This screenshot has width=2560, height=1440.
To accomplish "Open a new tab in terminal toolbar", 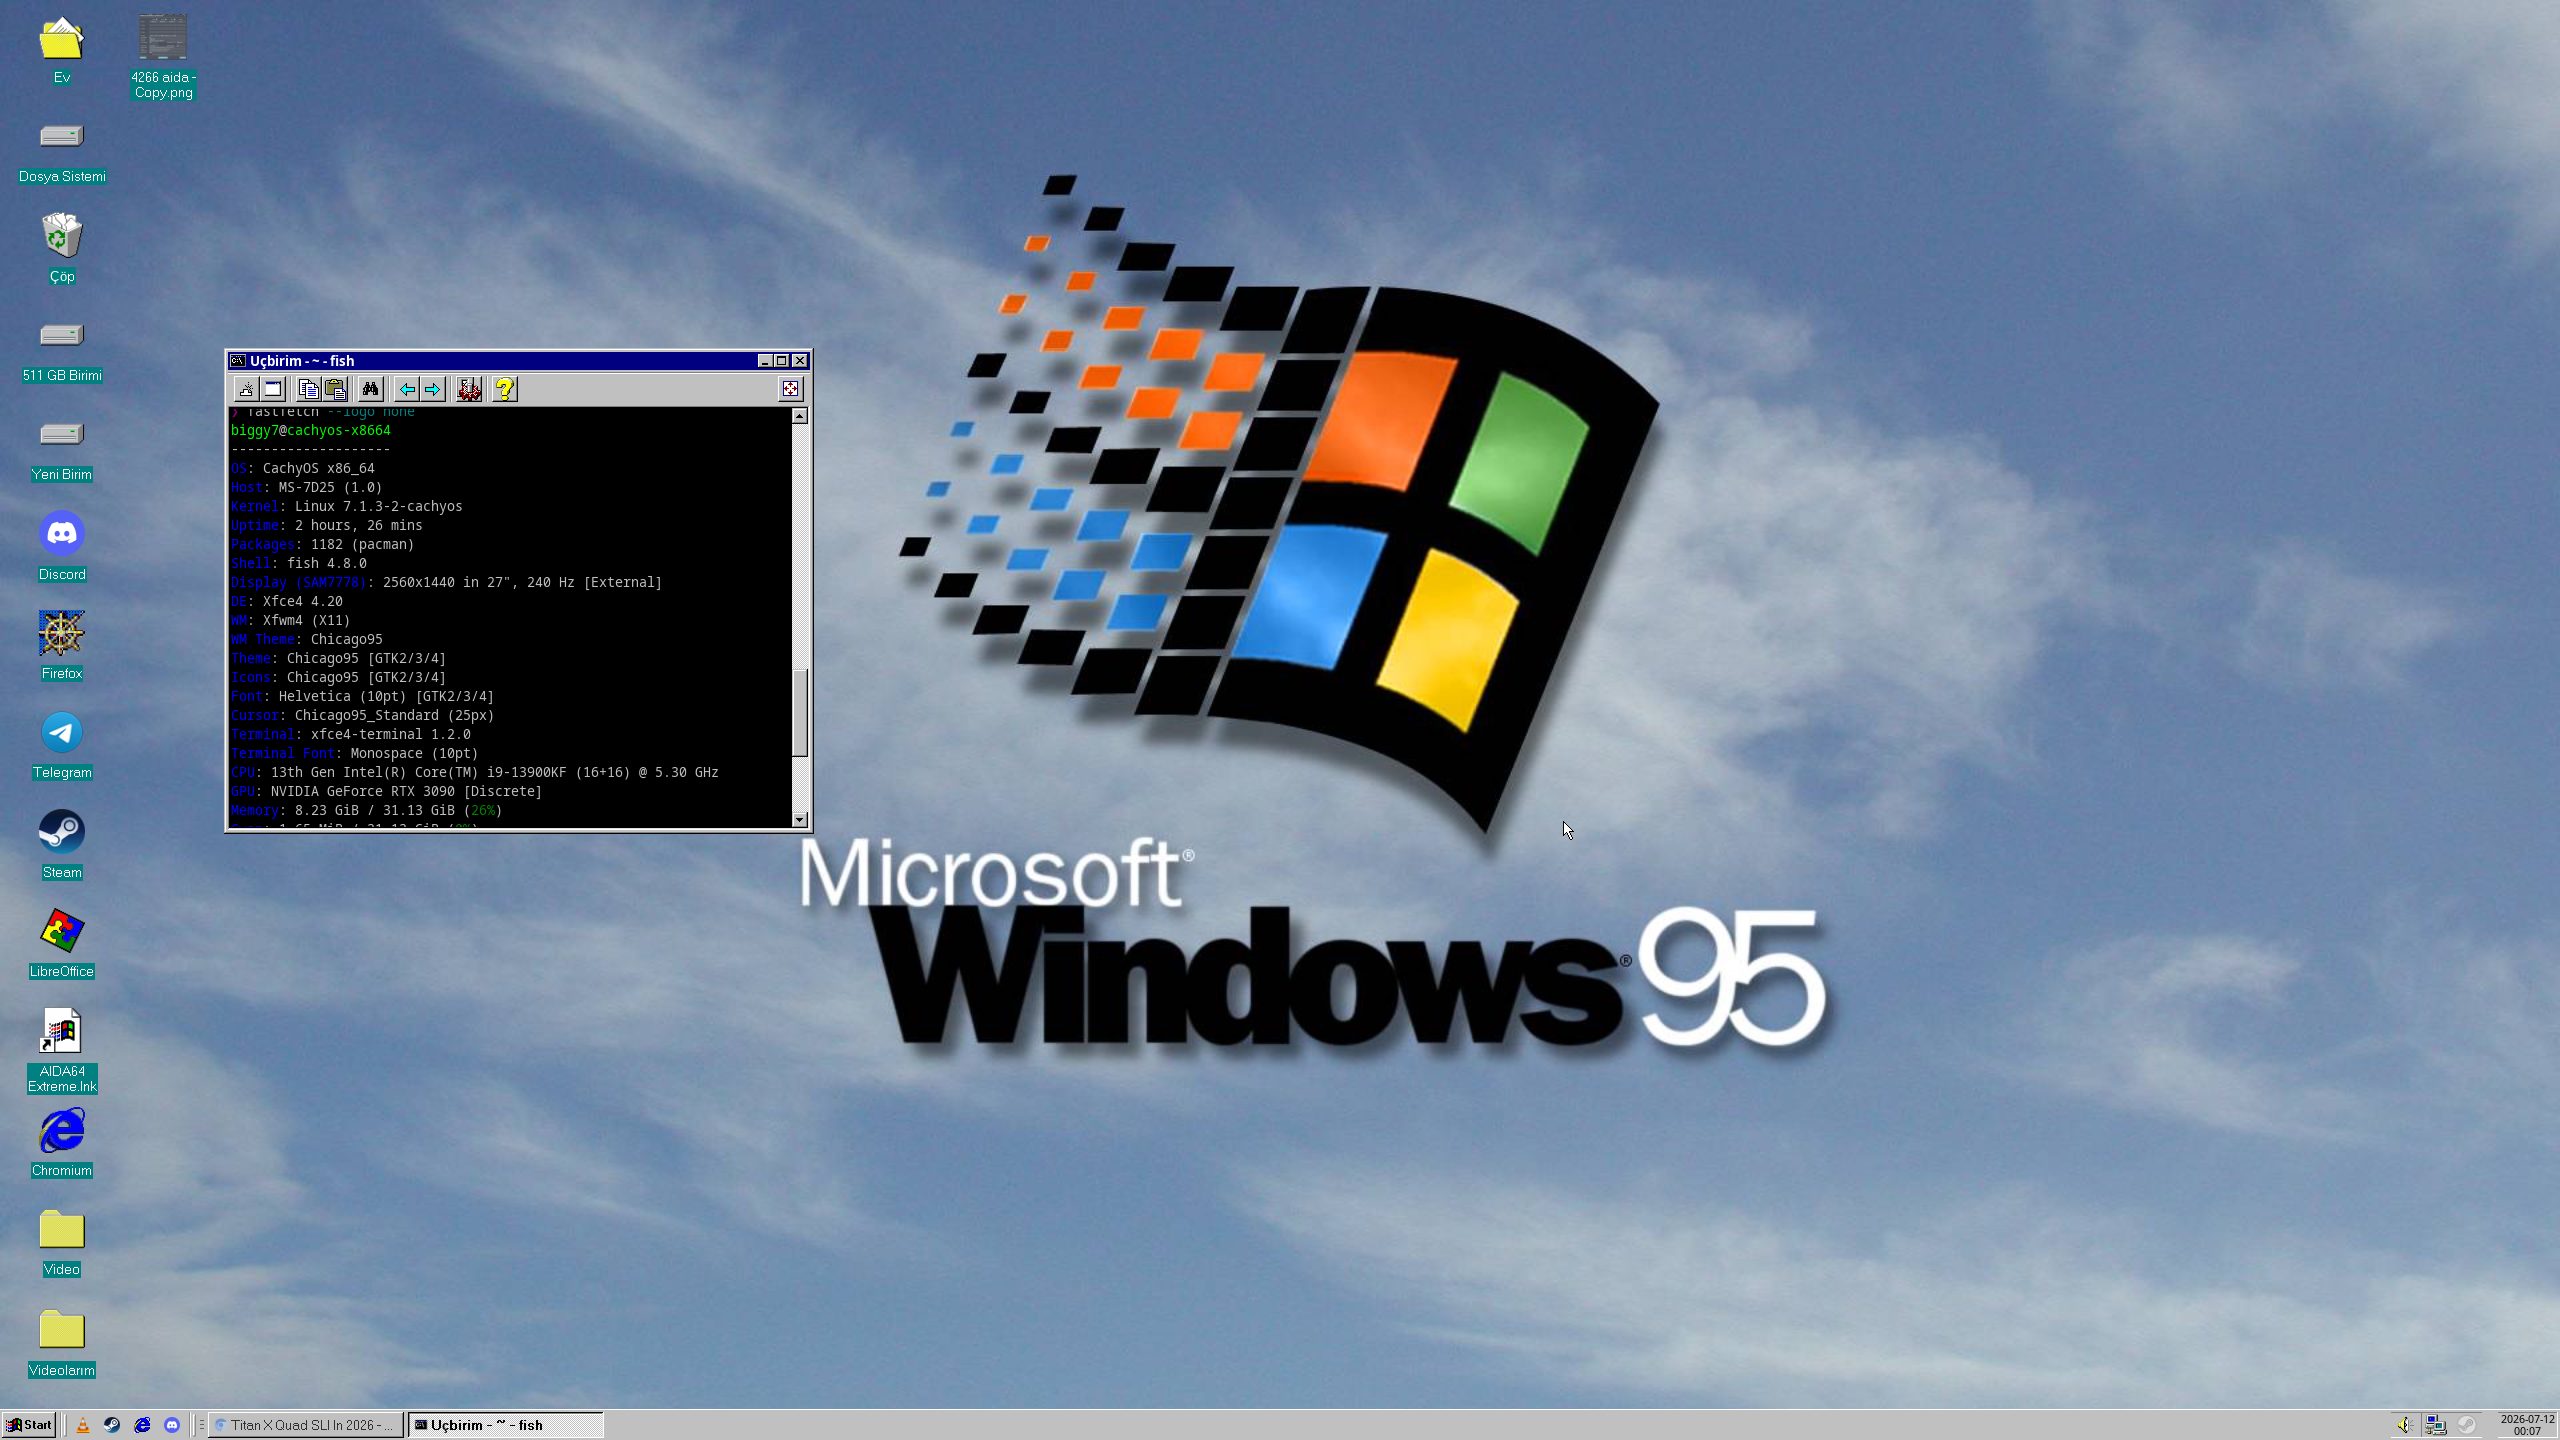I will pyautogui.click(x=246, y=389).
